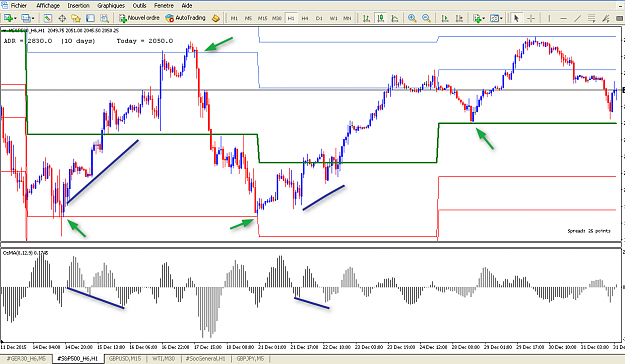Switch to GBPUSD,M15 chart tab

[x=125, y=359]
